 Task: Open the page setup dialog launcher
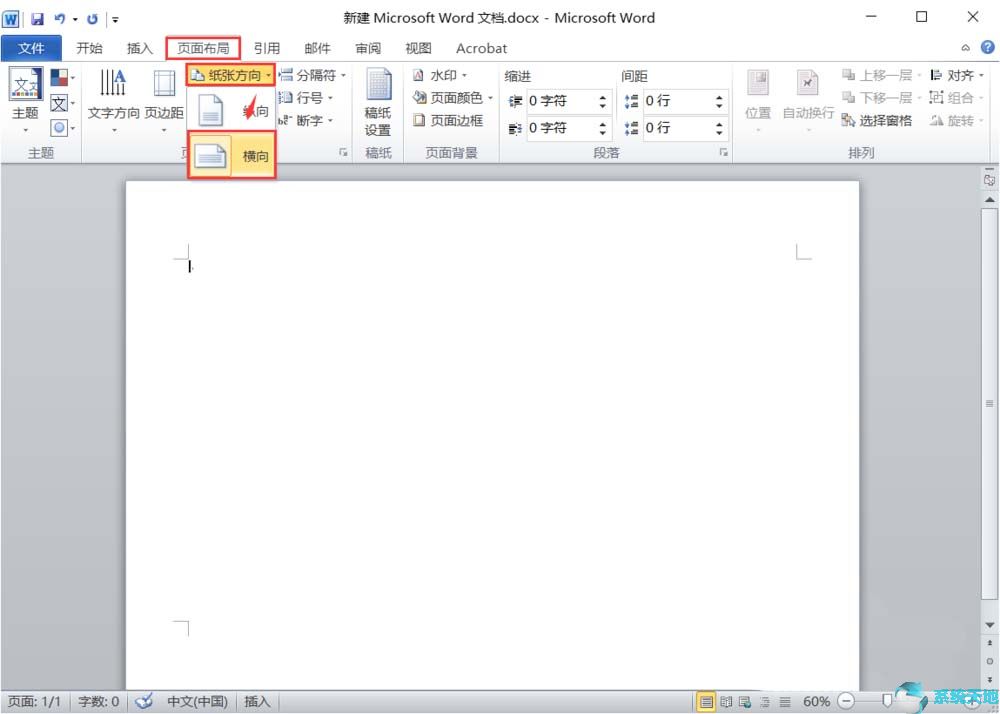tap(343, 152)
